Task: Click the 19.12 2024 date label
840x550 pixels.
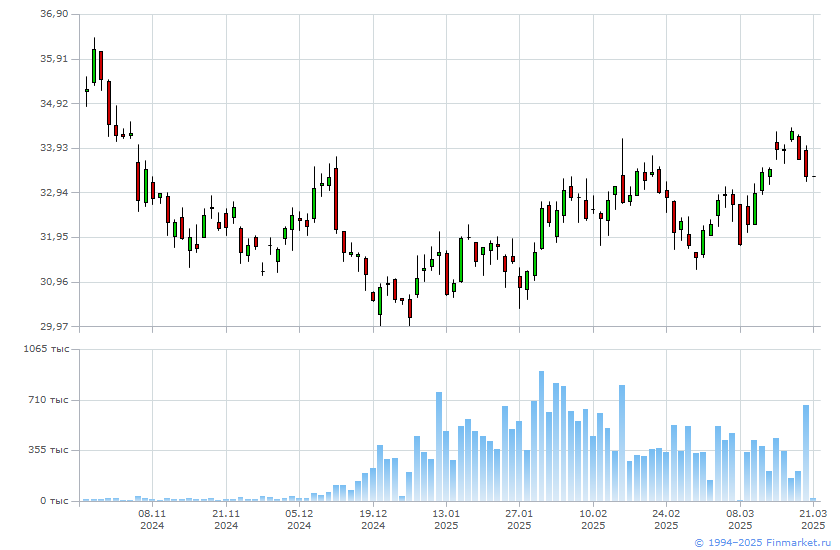Action: (x=373, y=519)
